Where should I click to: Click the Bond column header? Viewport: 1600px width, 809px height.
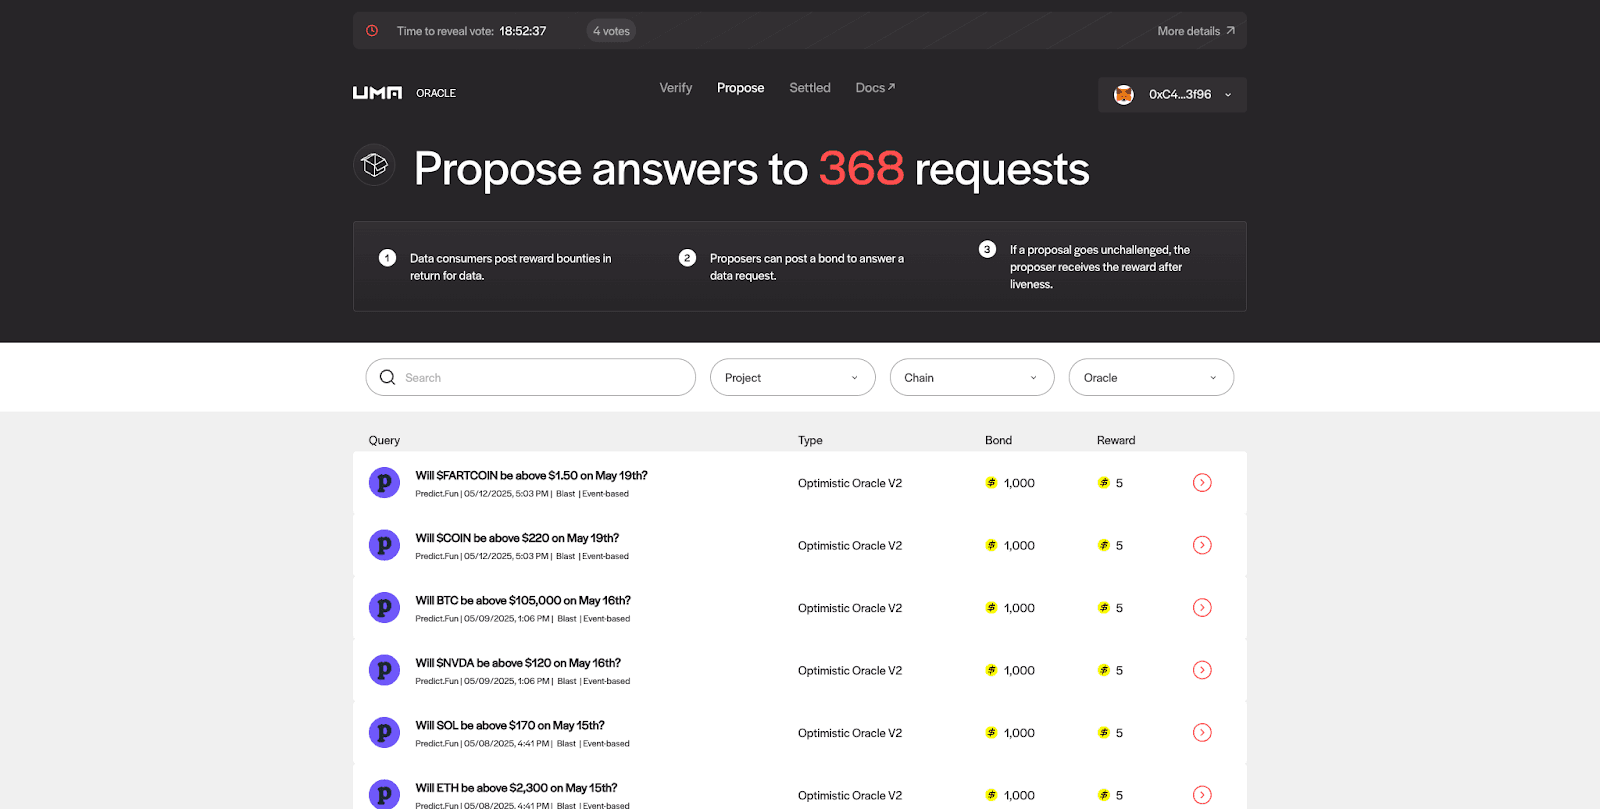(x=998, y=440)
